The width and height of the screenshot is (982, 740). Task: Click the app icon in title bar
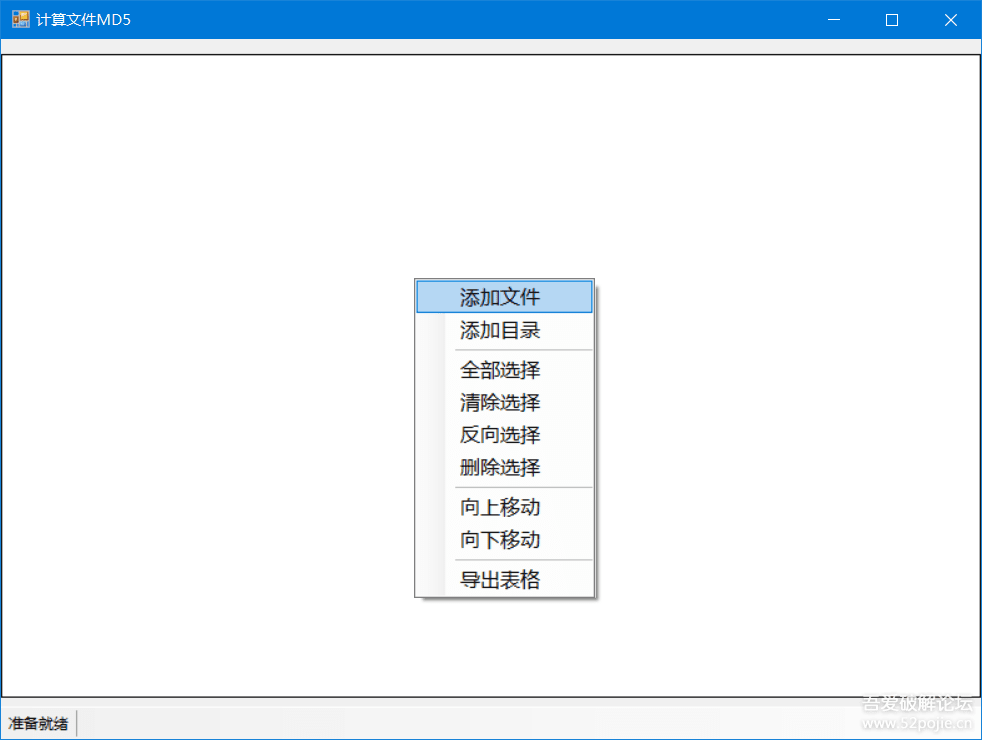[x=20, y=19]
